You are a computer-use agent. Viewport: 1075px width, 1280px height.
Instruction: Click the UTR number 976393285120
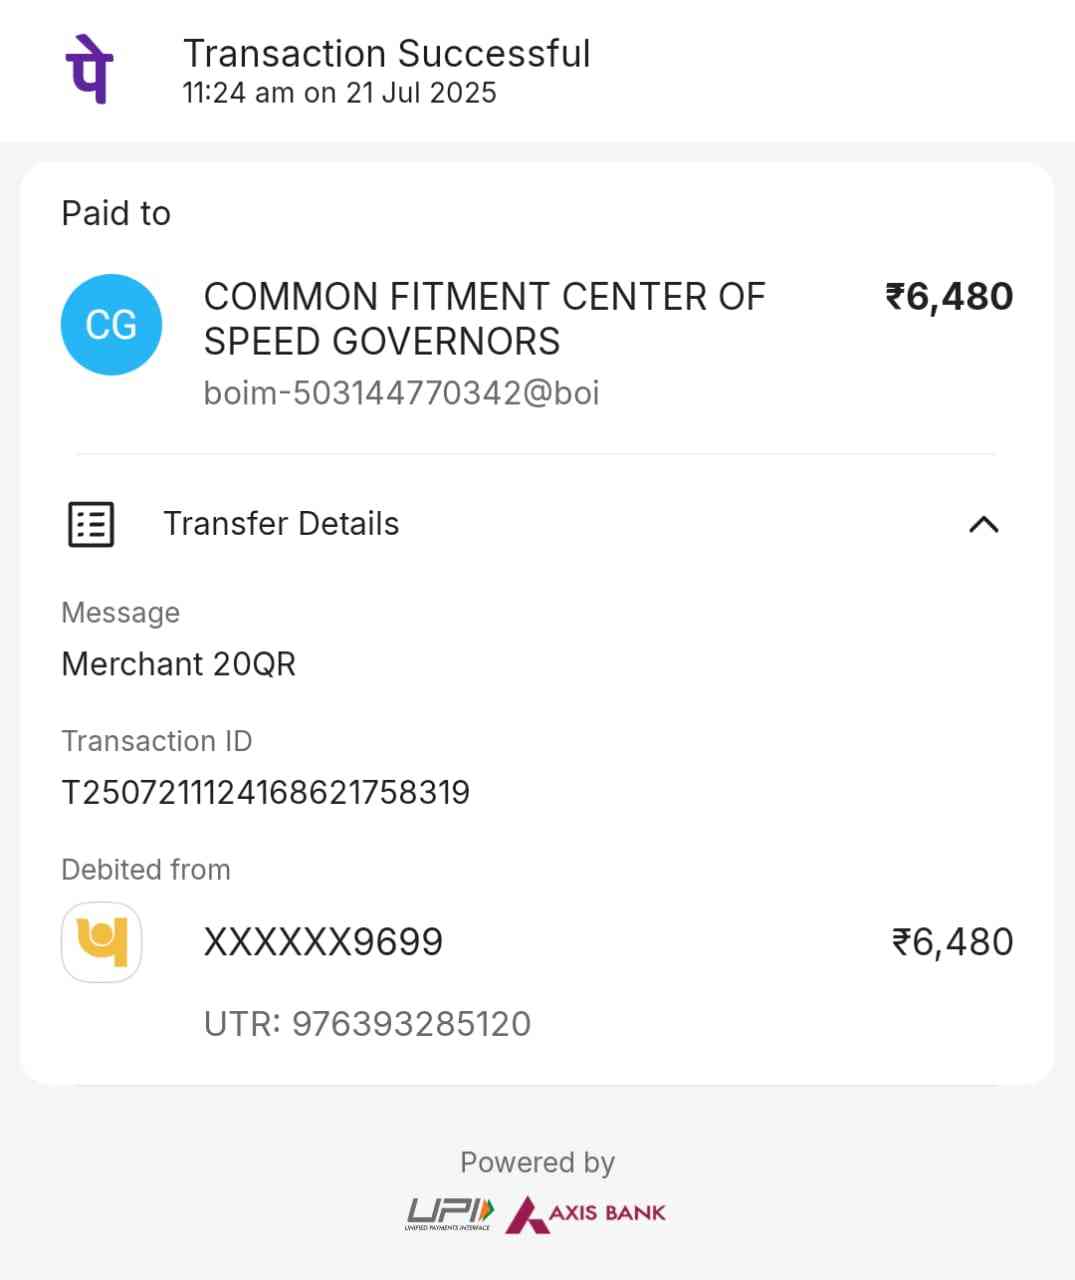(x=367, y=1024)
